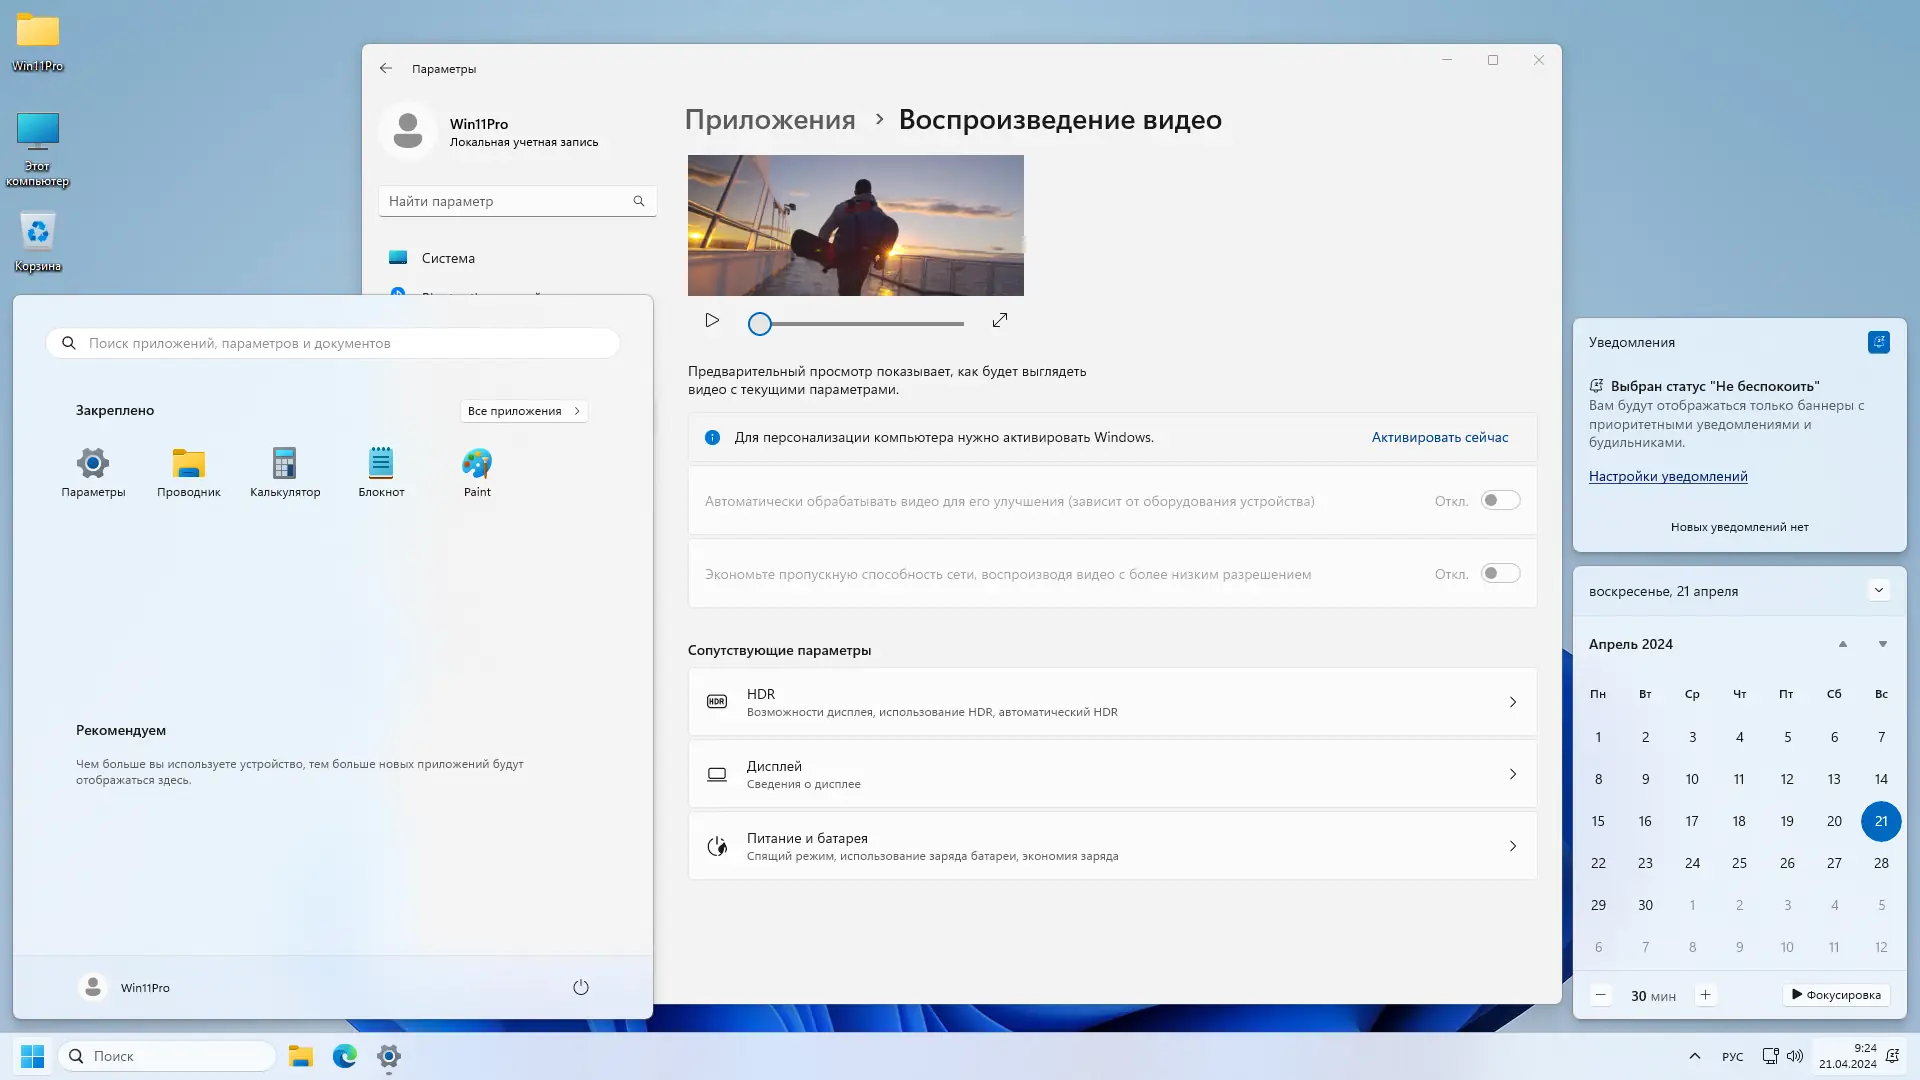Collapse the calendar using its chevron

tap(1881, 590)
